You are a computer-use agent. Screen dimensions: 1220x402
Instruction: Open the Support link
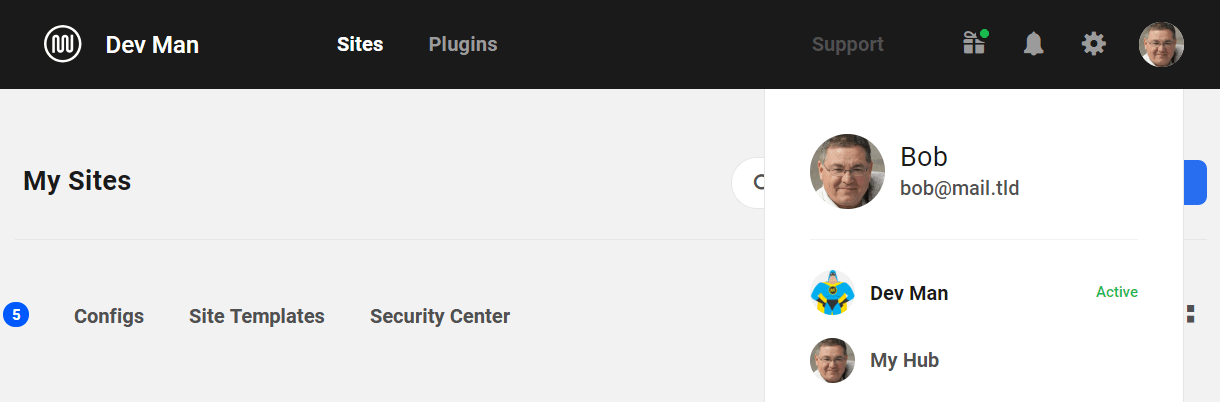pyautogui.click(x=847, y=44)
